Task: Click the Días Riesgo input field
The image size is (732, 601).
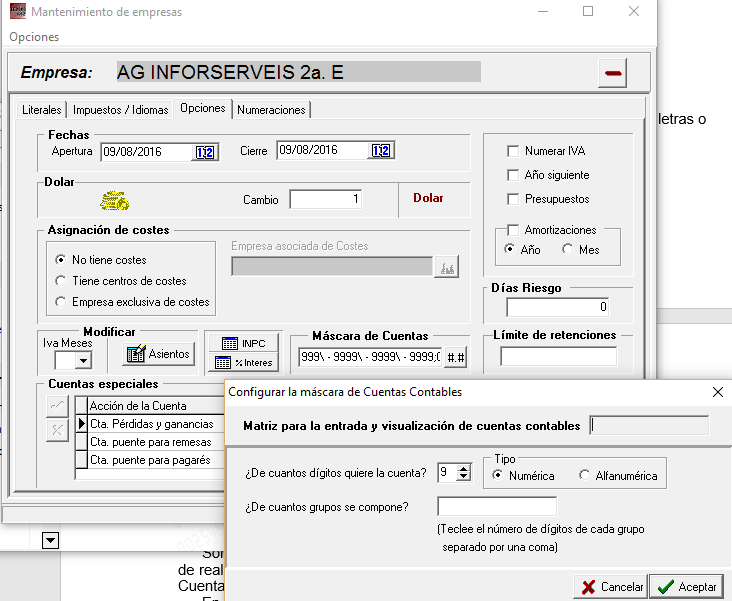Action: (x=558, y=307)
